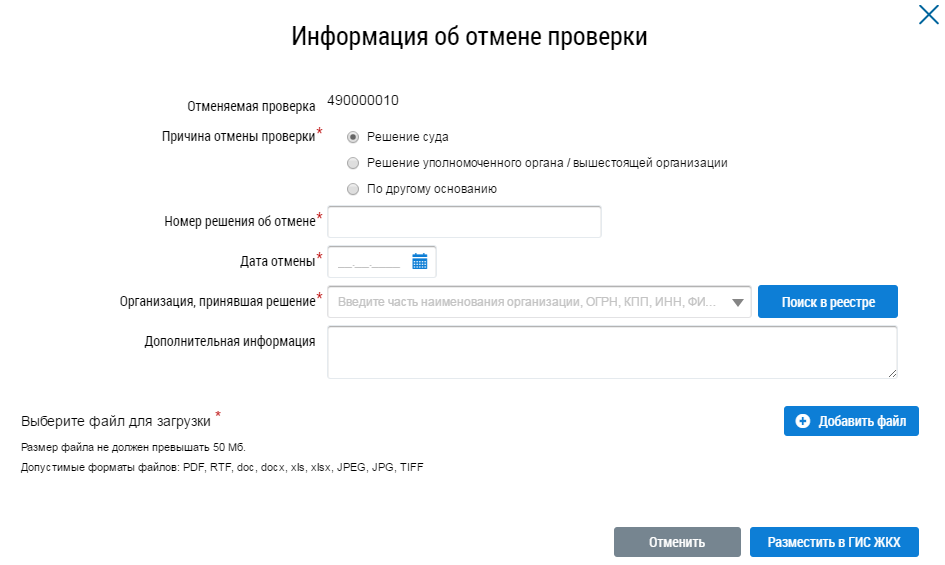Submit with Разместить в ГИС ЖКХ
This screenshot has width=945, height=565.
click(x=833, y=542)
